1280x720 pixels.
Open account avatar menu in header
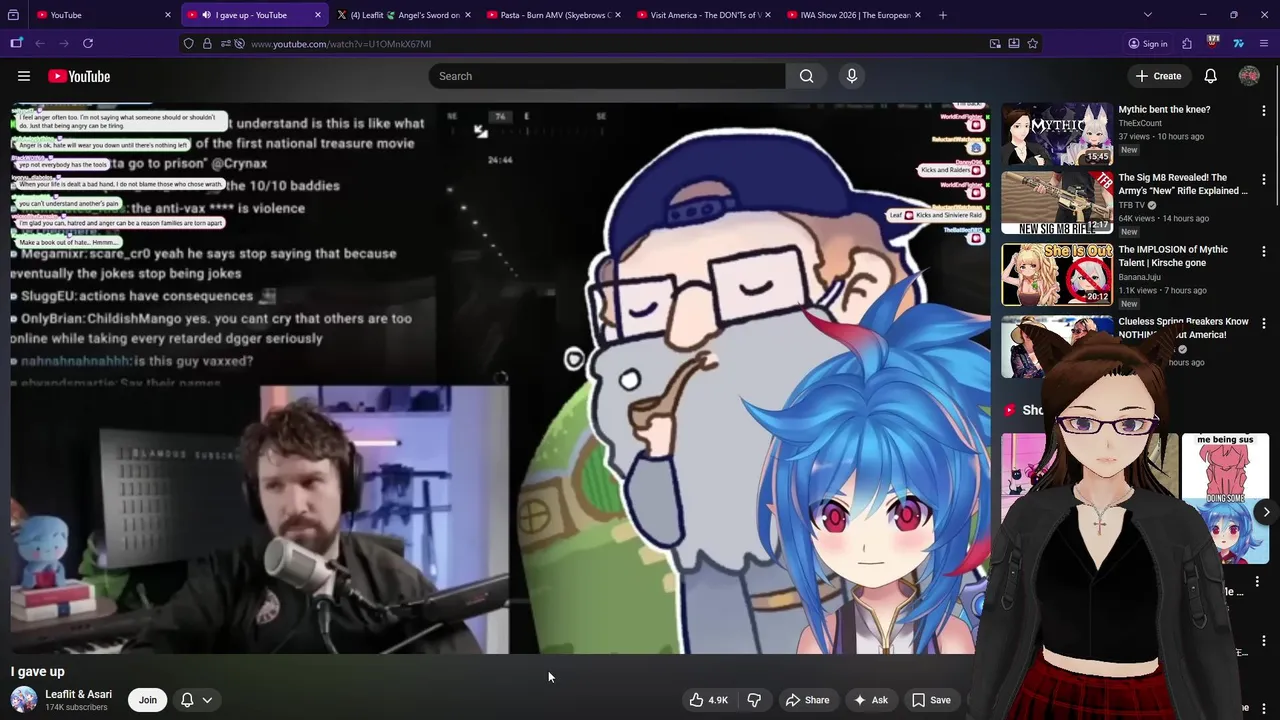(x=1249, y=76)
